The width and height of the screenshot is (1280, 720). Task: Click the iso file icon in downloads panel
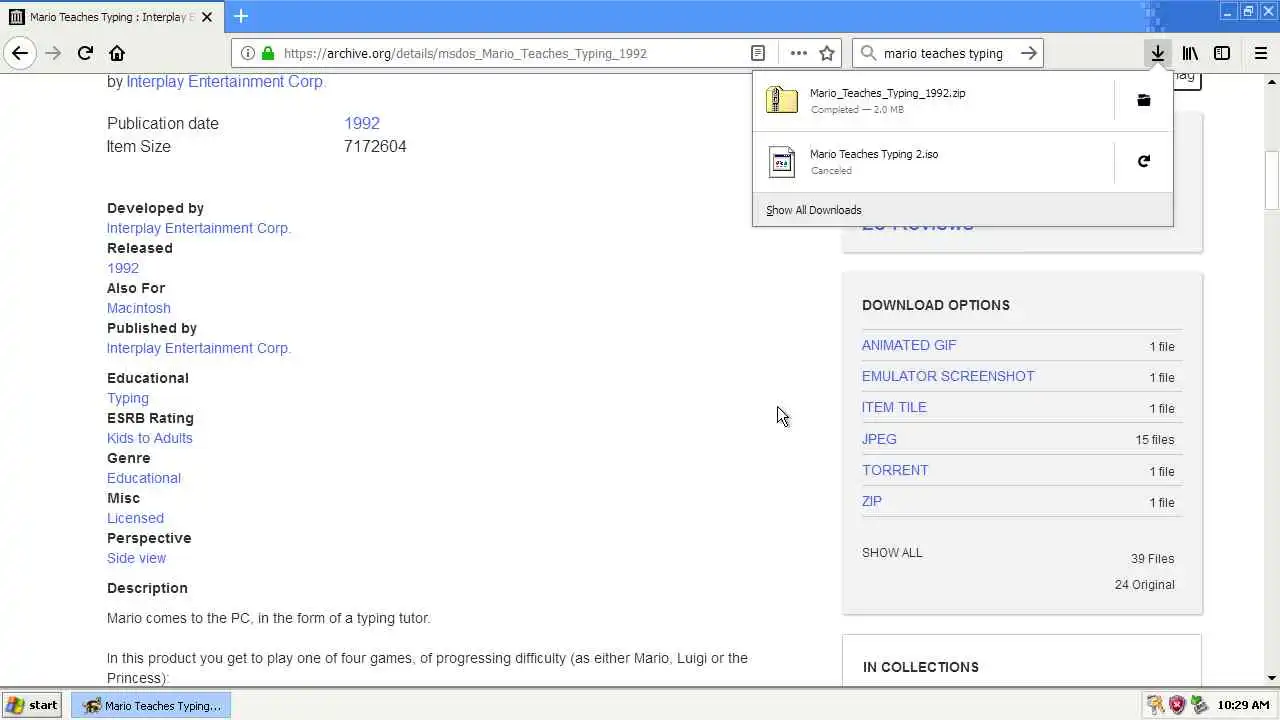click(782, 161)
